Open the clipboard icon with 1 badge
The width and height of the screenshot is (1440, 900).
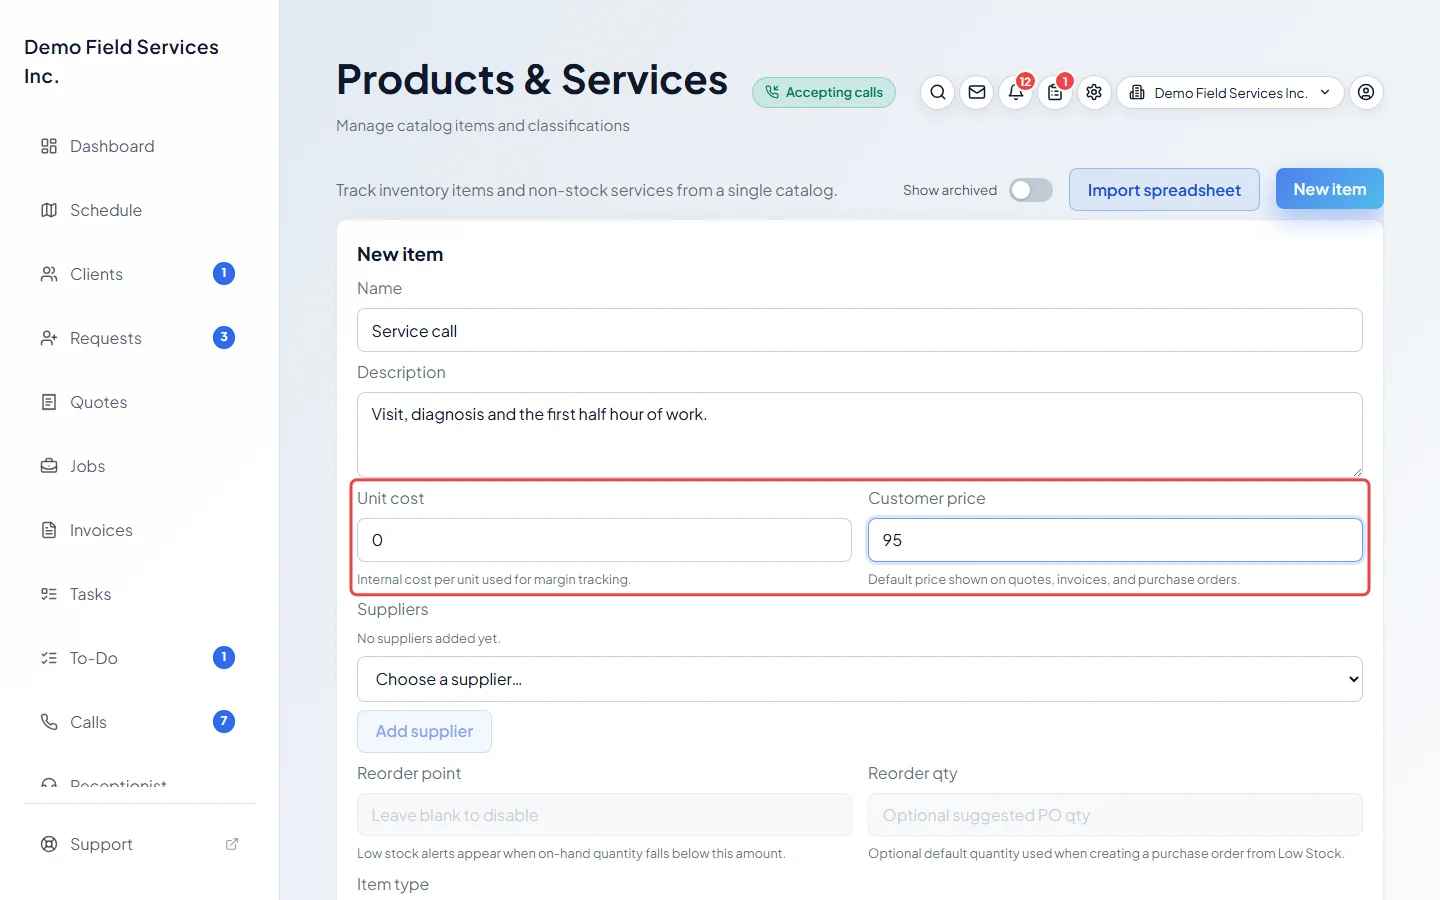point(1055,93)
